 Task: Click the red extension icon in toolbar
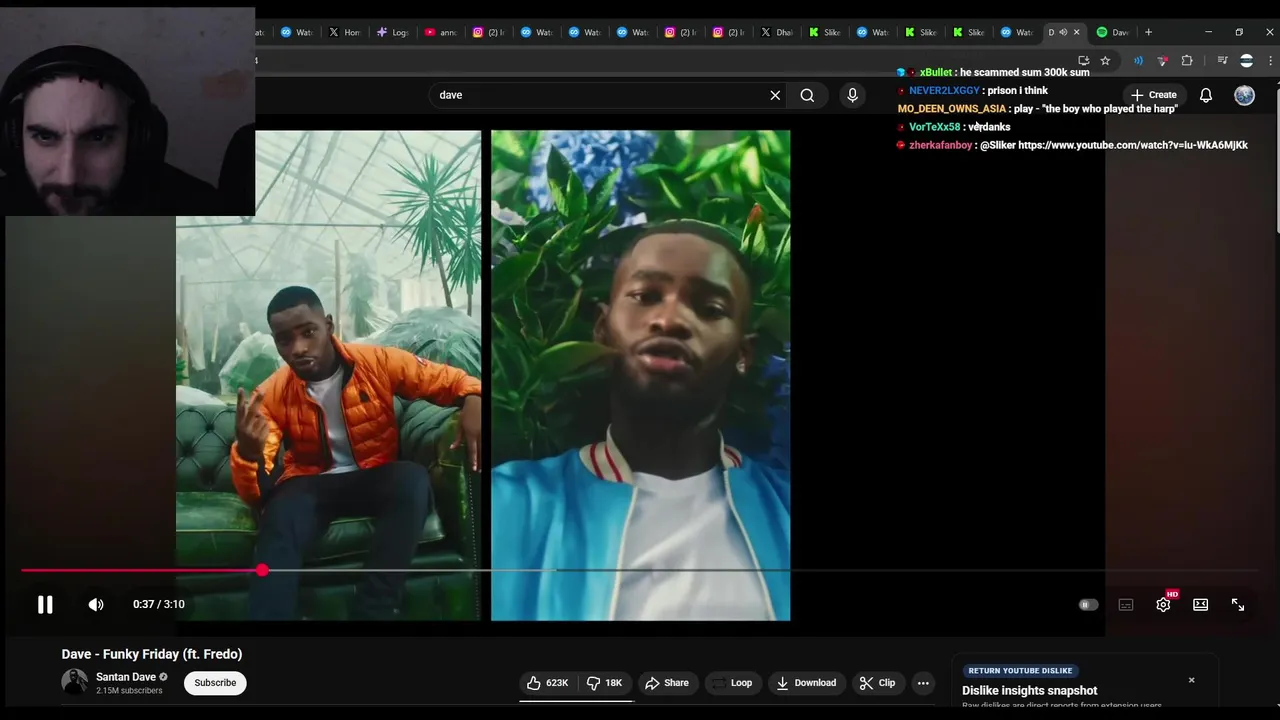[1162, 61]
